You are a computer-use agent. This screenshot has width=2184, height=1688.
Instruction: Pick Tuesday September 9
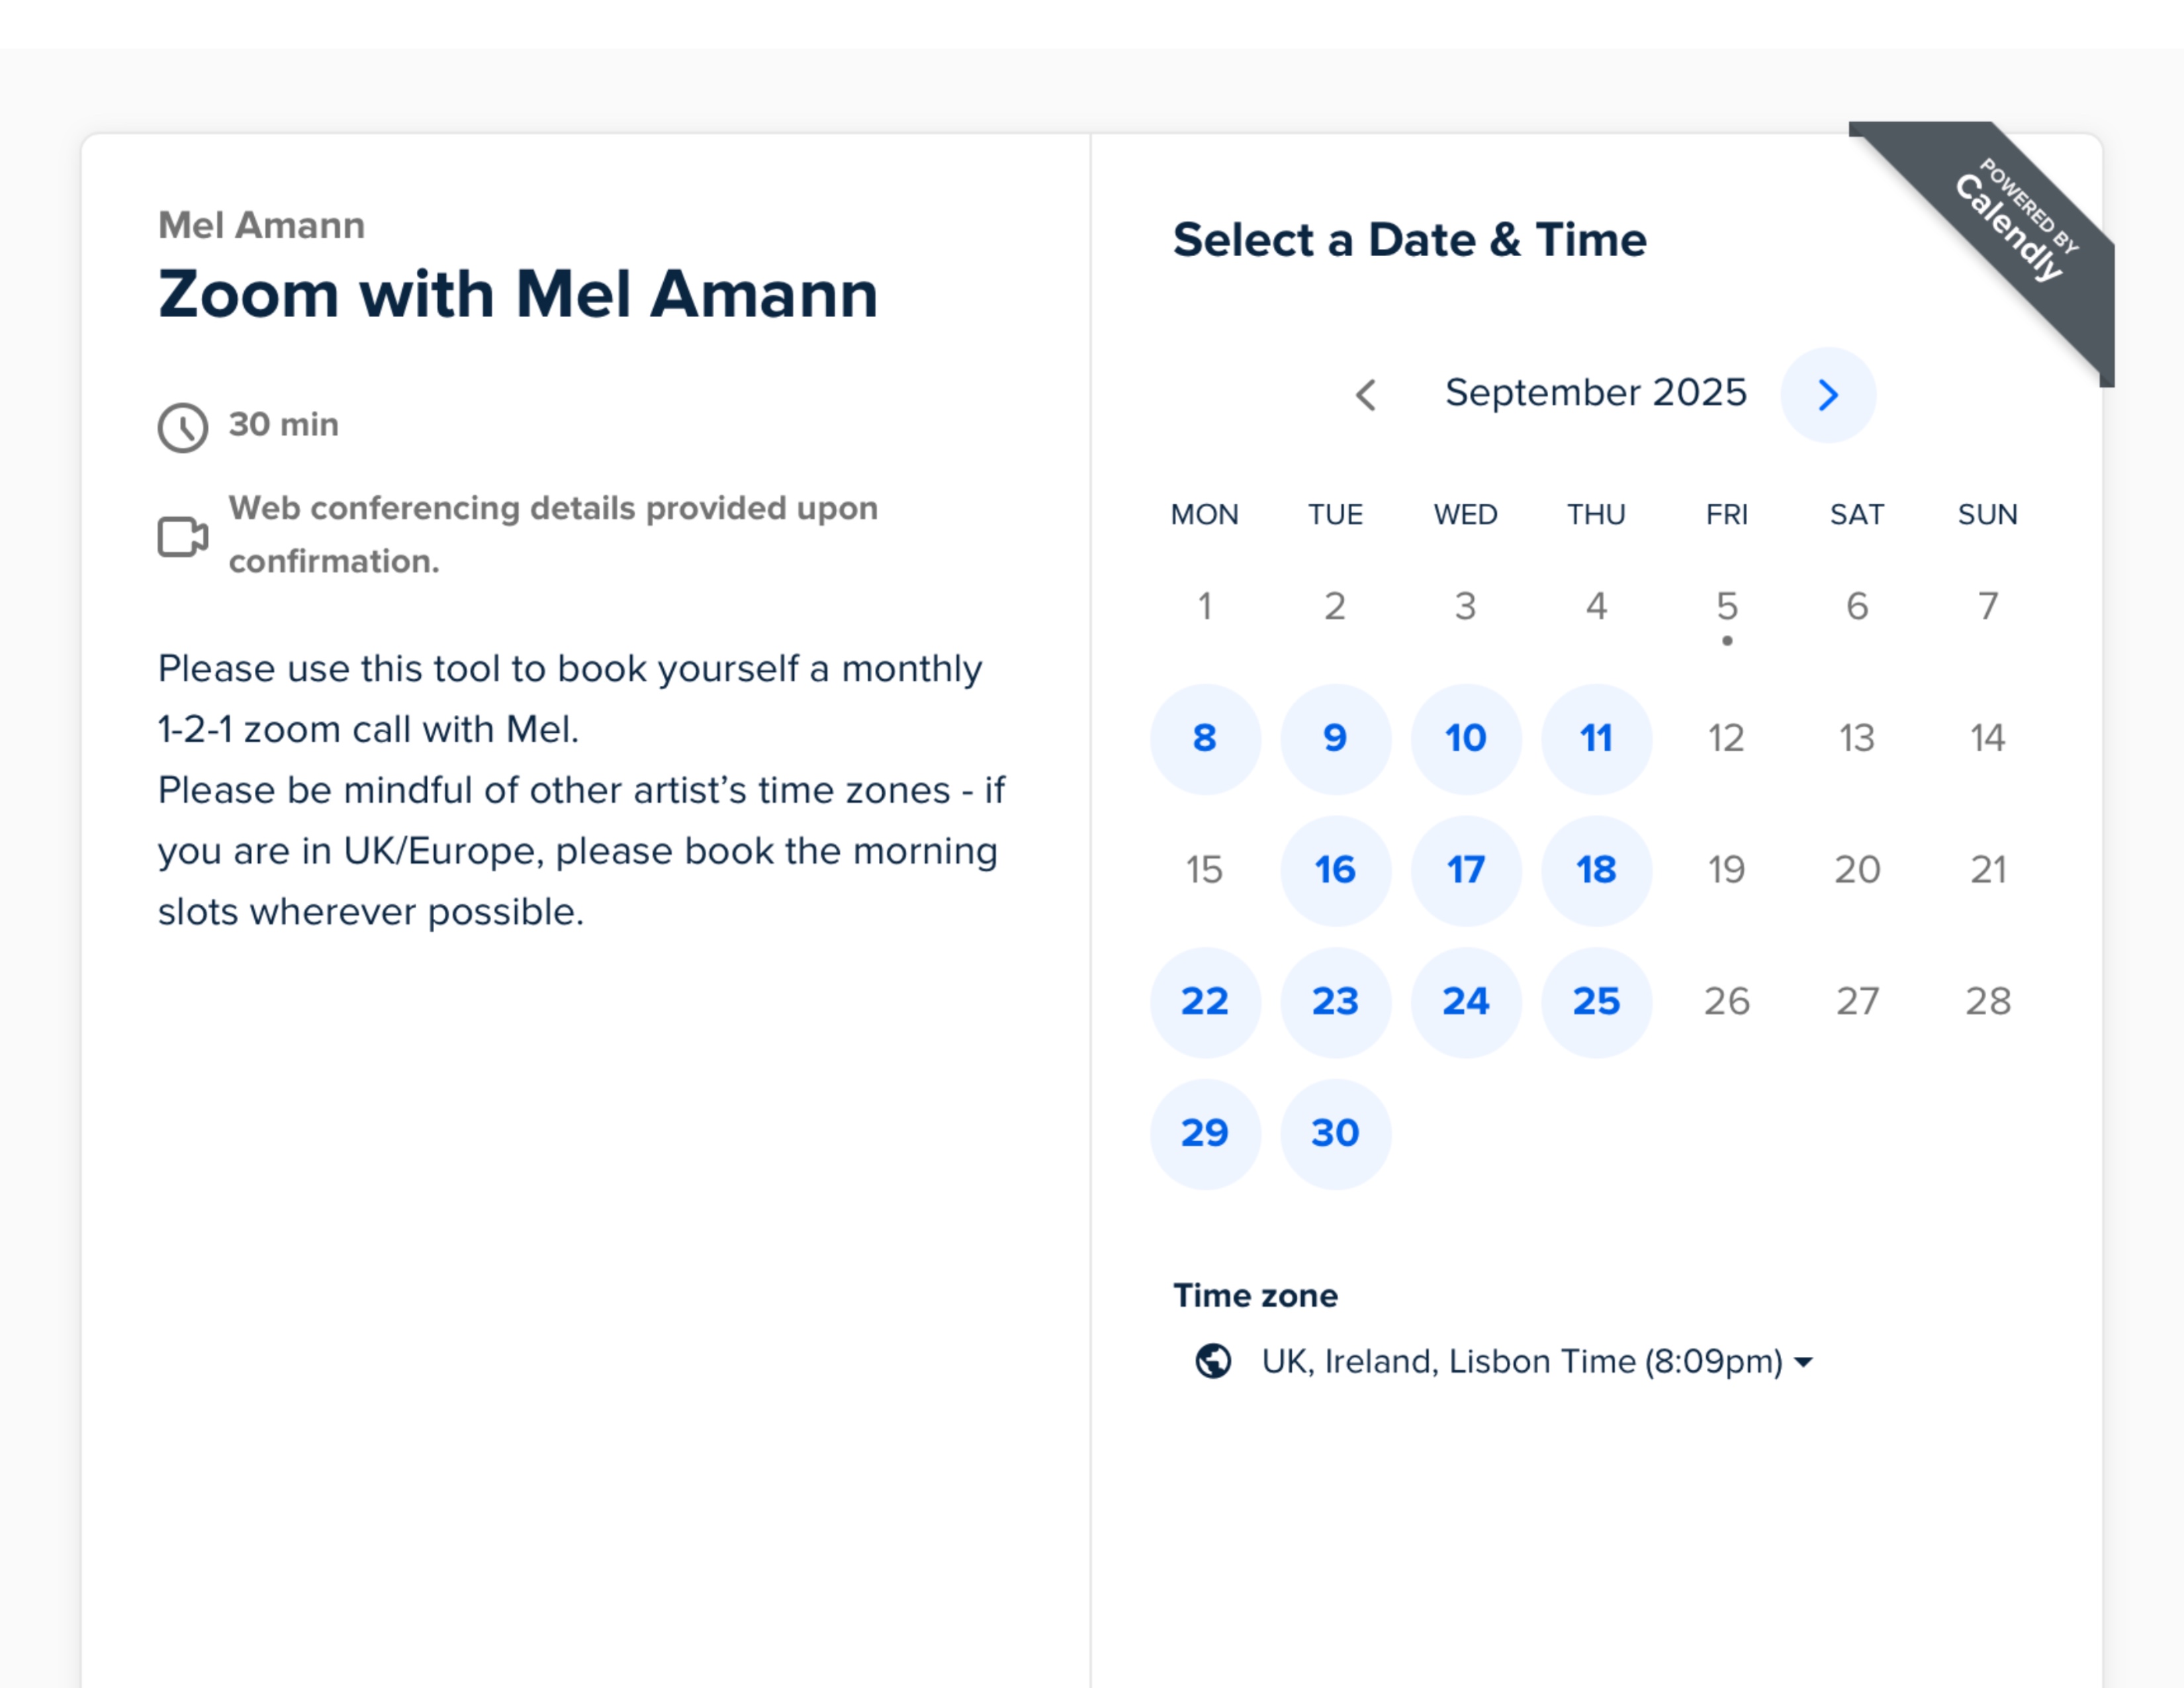point(1336,739)
